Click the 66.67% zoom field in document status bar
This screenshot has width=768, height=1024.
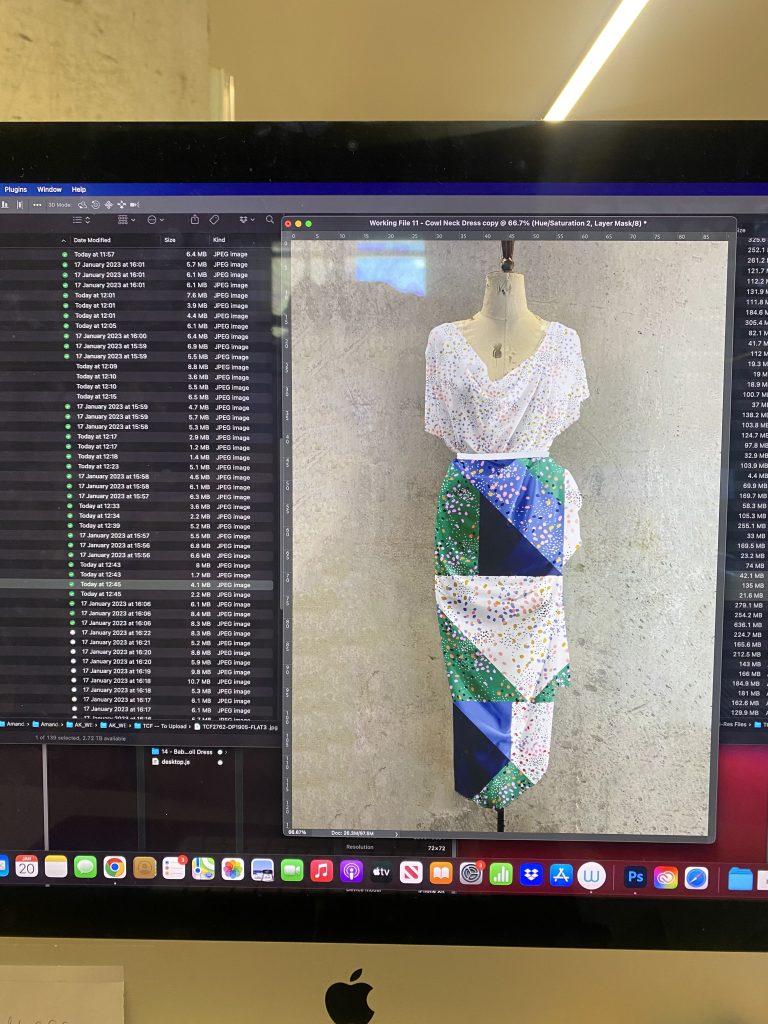(x=297, y=833)
